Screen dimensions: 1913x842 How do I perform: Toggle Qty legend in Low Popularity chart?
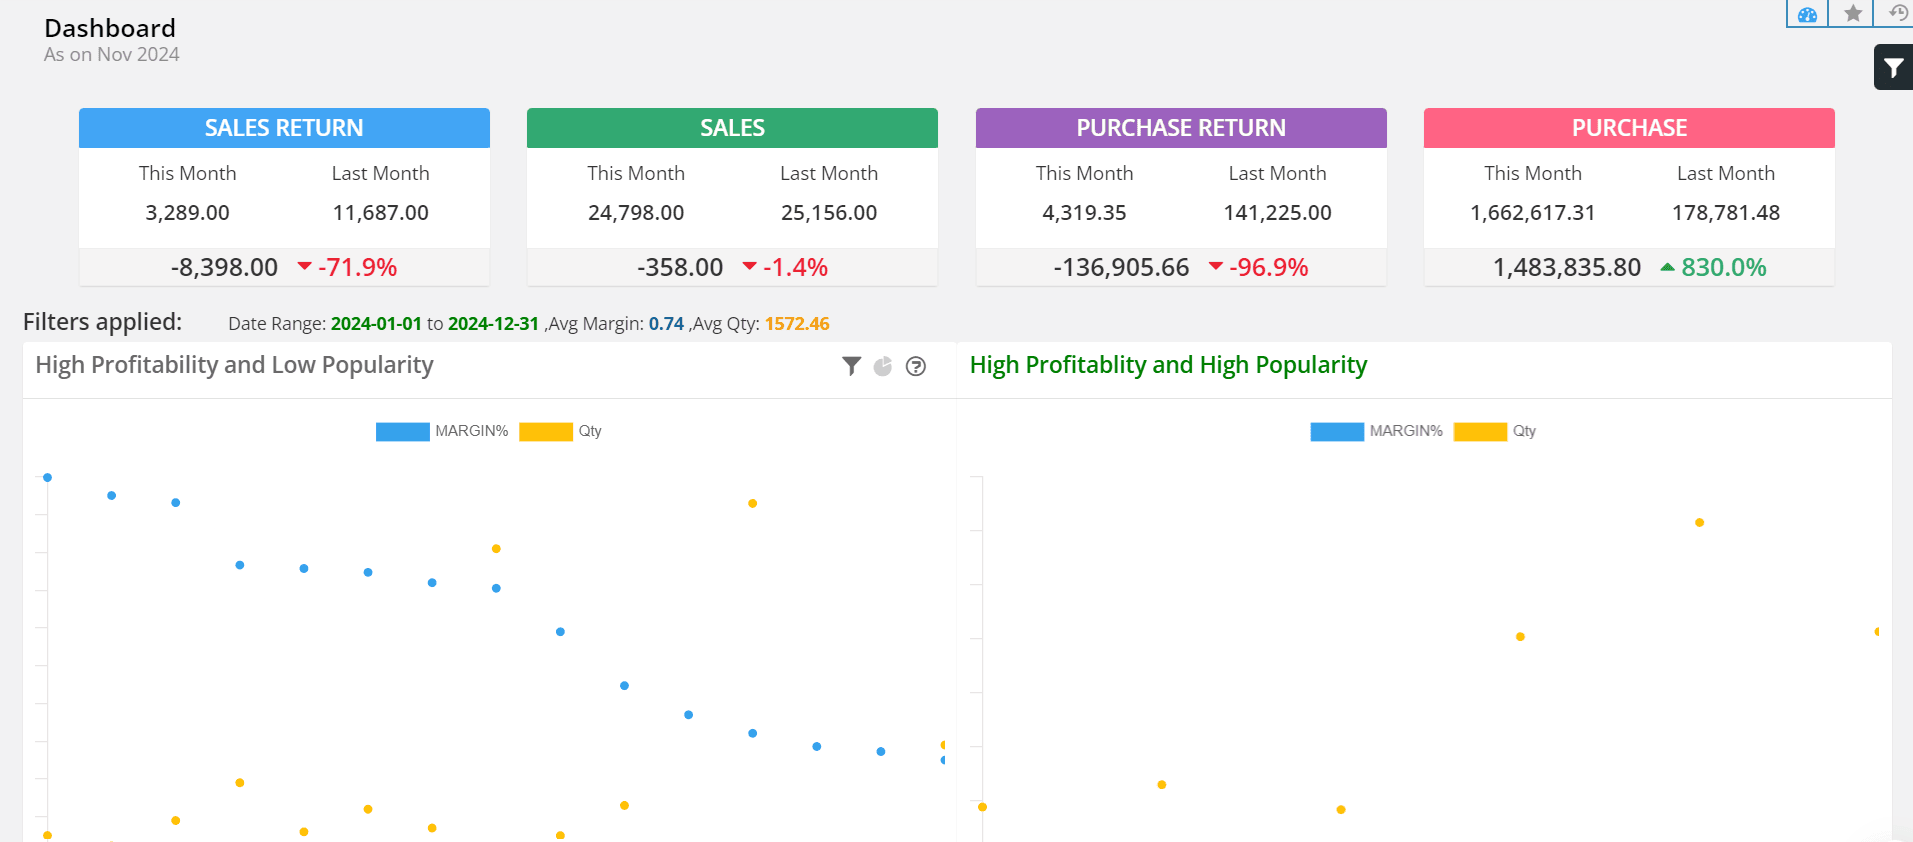[x=546, y=431]
